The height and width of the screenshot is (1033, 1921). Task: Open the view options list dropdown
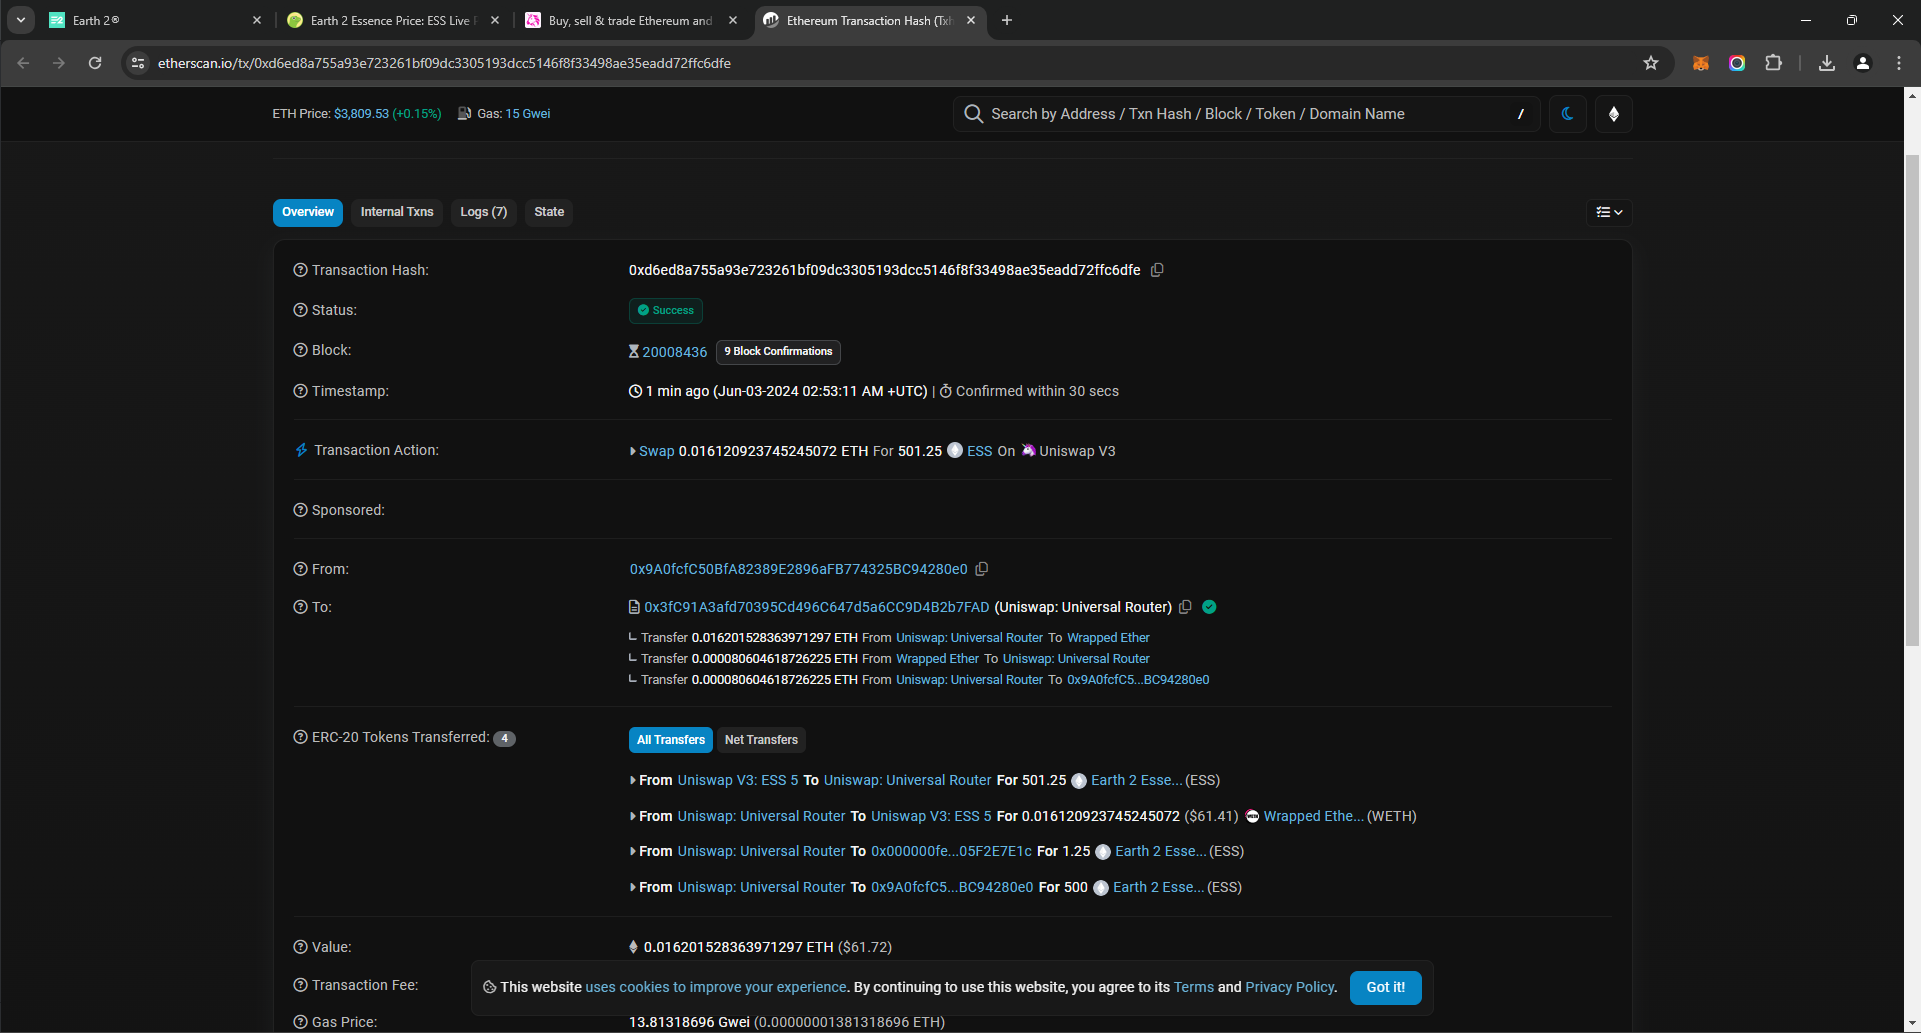click(1609, 212)
